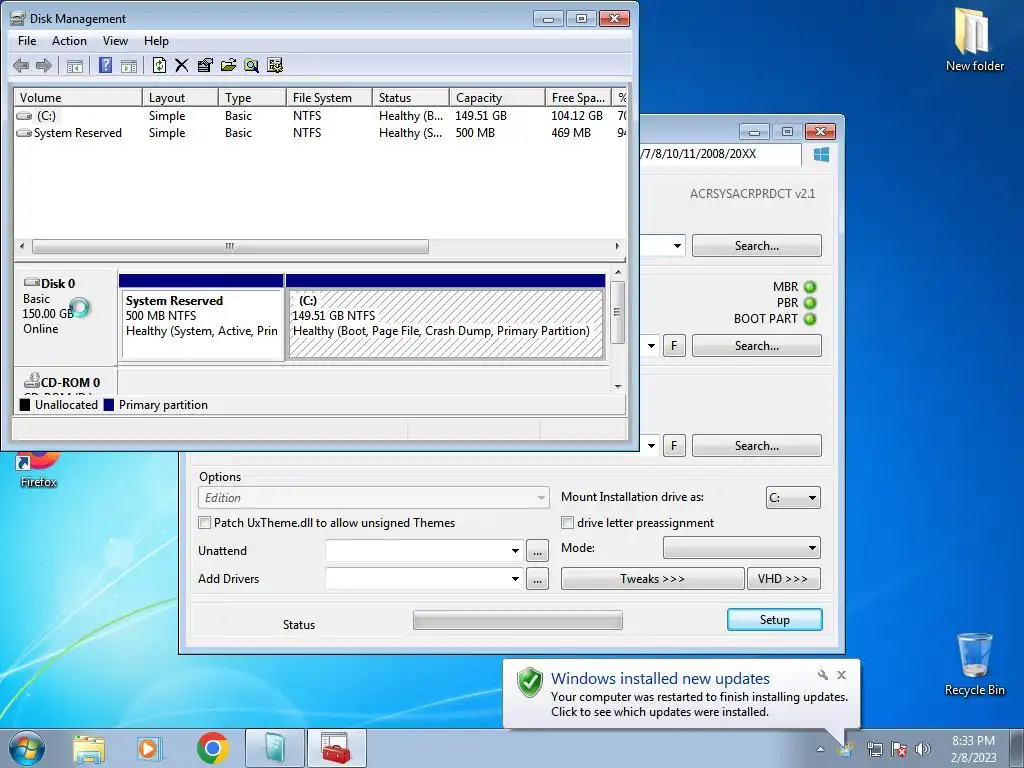
Task: Select the Firefox desktop shortcut
Action: point(38,470)
